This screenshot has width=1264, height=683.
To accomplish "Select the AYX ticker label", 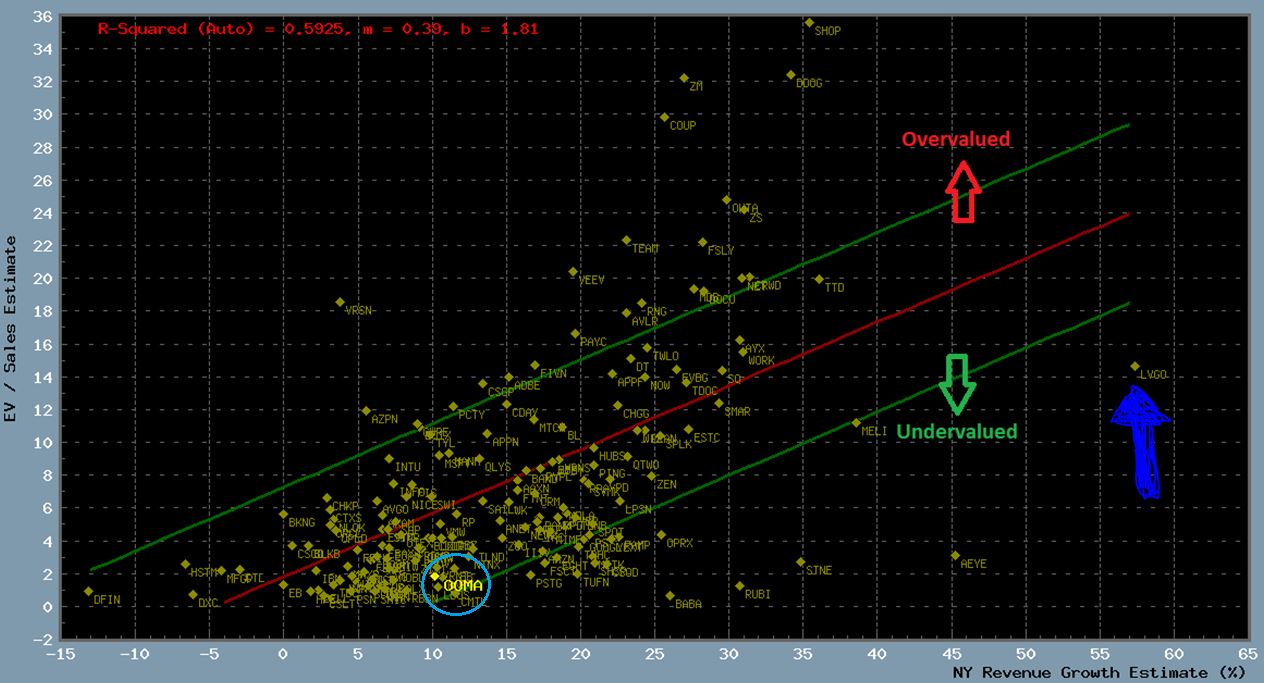I will 755,349.
